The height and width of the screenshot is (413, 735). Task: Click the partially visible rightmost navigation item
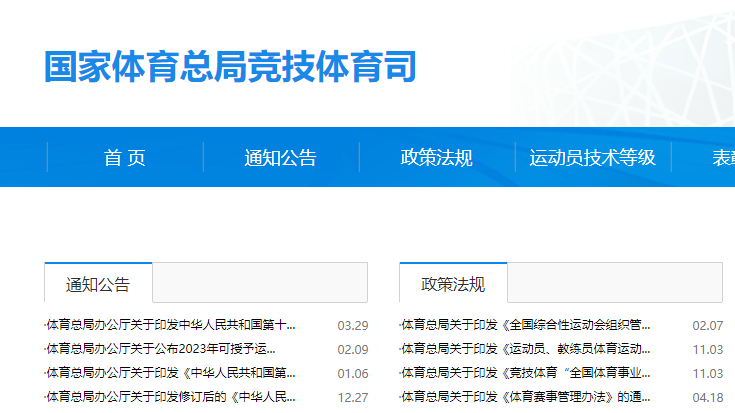click(x=722, y=157)
